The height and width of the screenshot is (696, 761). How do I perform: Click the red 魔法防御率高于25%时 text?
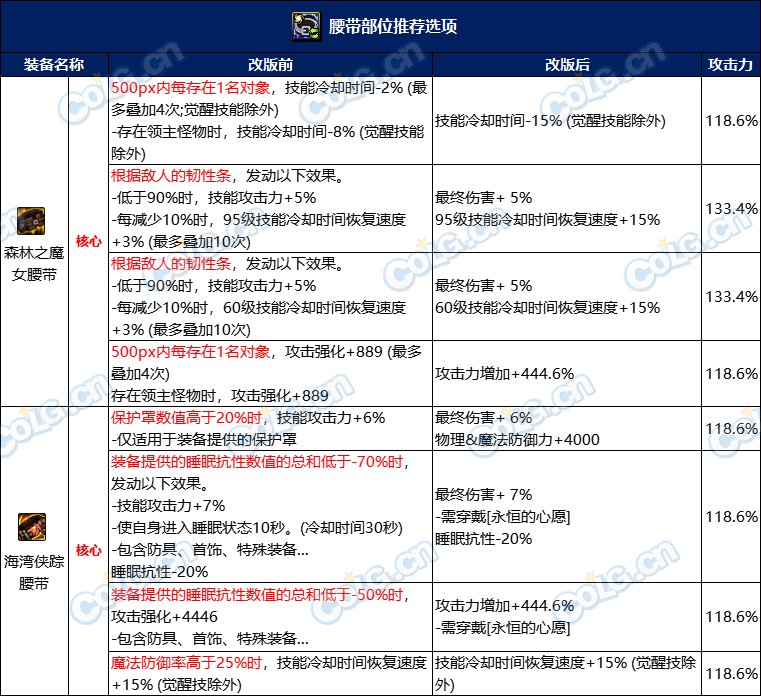186,663
